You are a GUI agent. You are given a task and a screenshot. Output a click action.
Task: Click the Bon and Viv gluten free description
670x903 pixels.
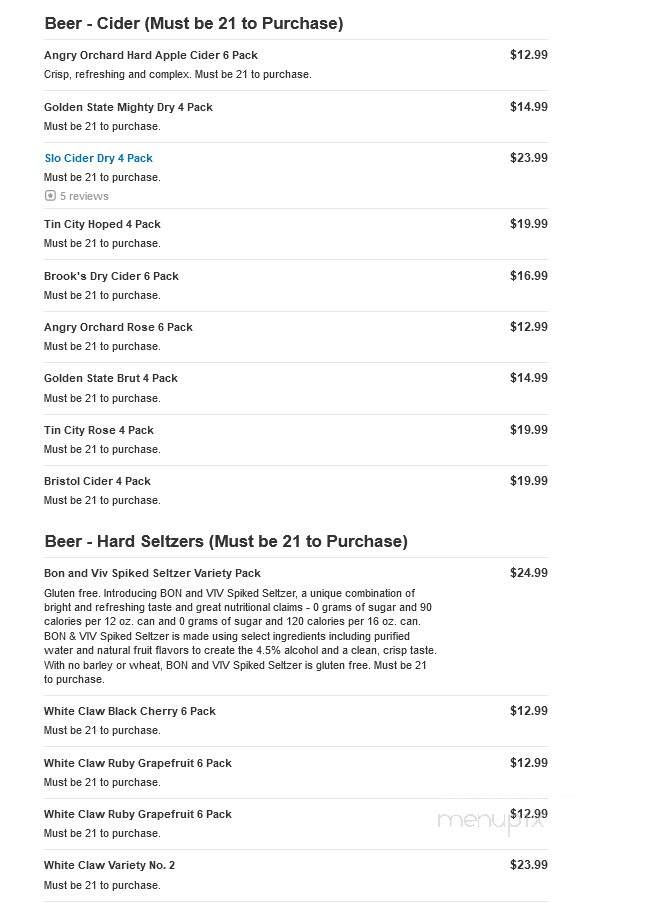tap(240, 636)
